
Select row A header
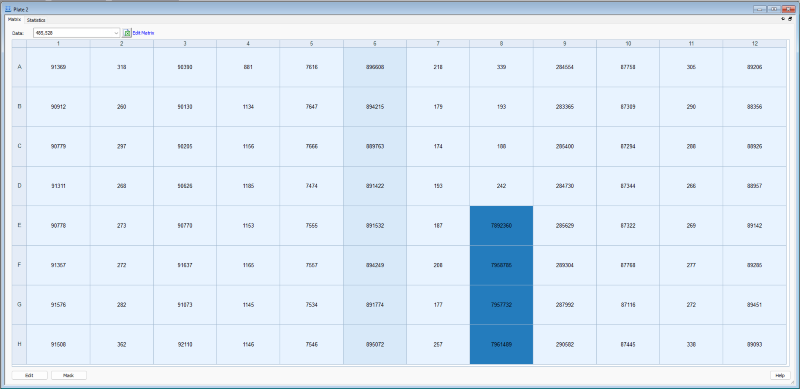(19, 67)
